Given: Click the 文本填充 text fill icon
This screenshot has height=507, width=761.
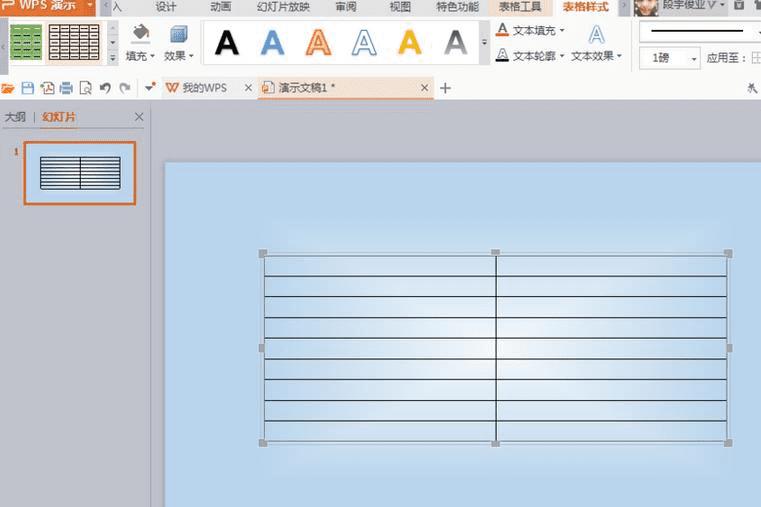Looking at the screenshot, I should [502, 30].
